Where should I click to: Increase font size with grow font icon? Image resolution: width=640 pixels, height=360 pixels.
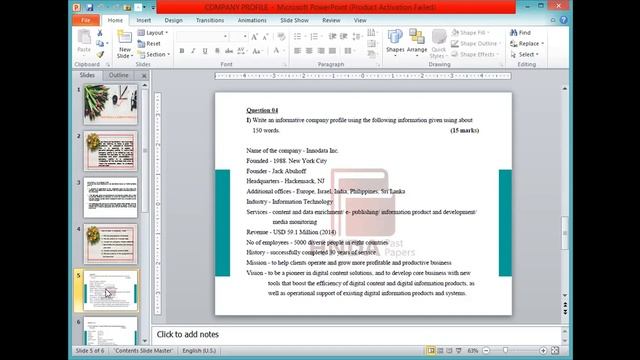click(255, 37)
